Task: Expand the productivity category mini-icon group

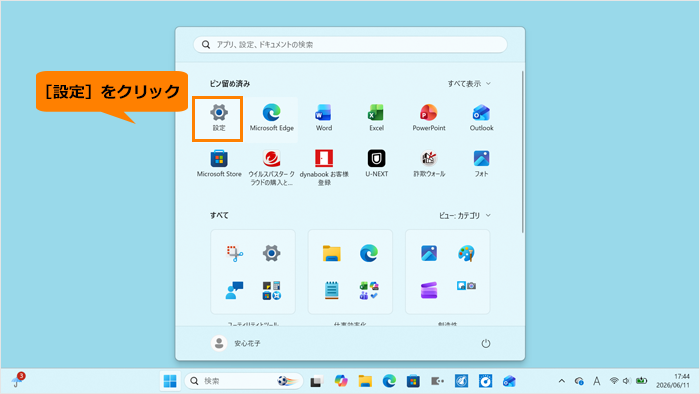Action: 369,290
